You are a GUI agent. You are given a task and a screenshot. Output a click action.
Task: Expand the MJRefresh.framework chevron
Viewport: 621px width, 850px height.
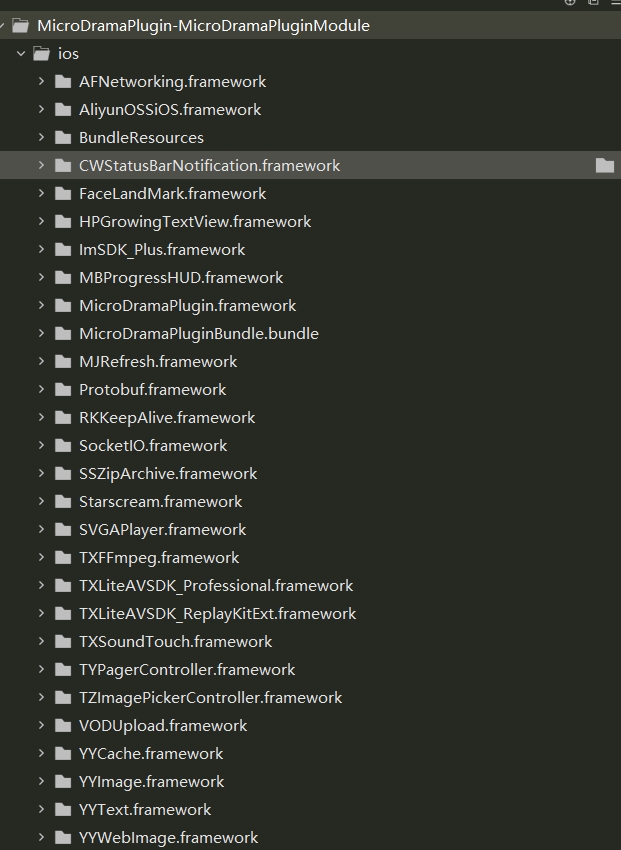click(42, 362)
